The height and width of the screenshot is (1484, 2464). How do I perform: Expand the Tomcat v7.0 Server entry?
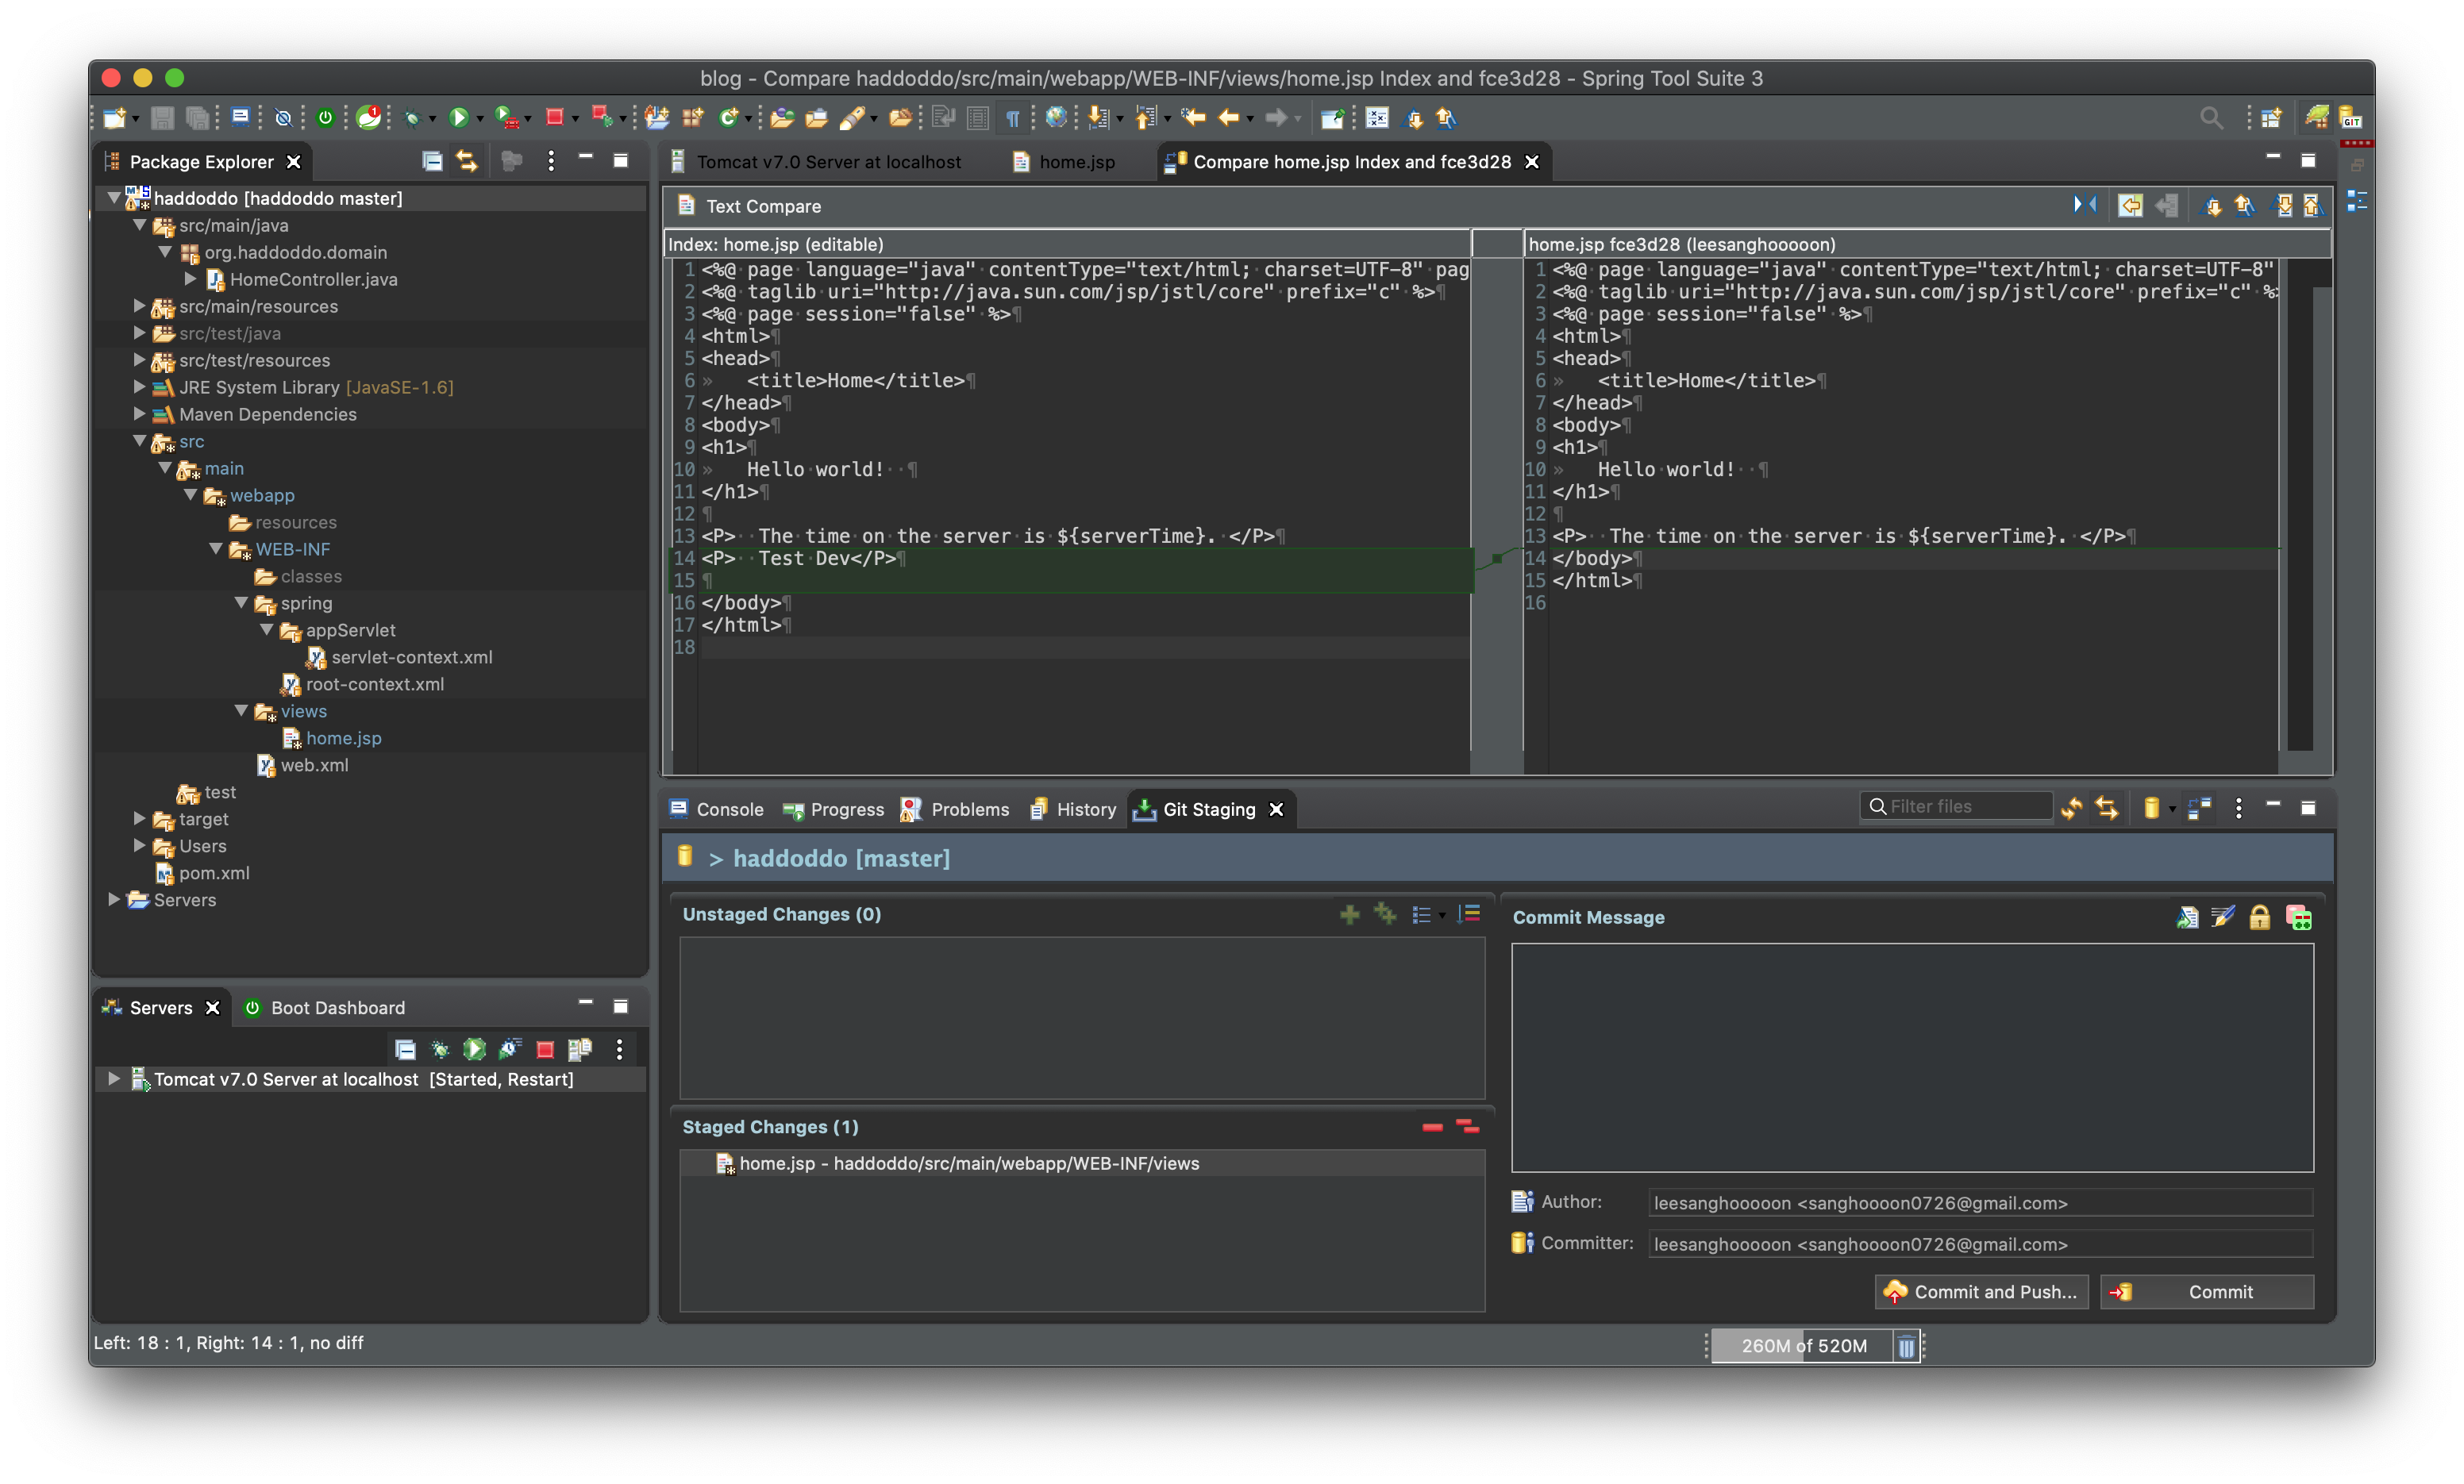pyautogui.click(x=114, y=1079)
